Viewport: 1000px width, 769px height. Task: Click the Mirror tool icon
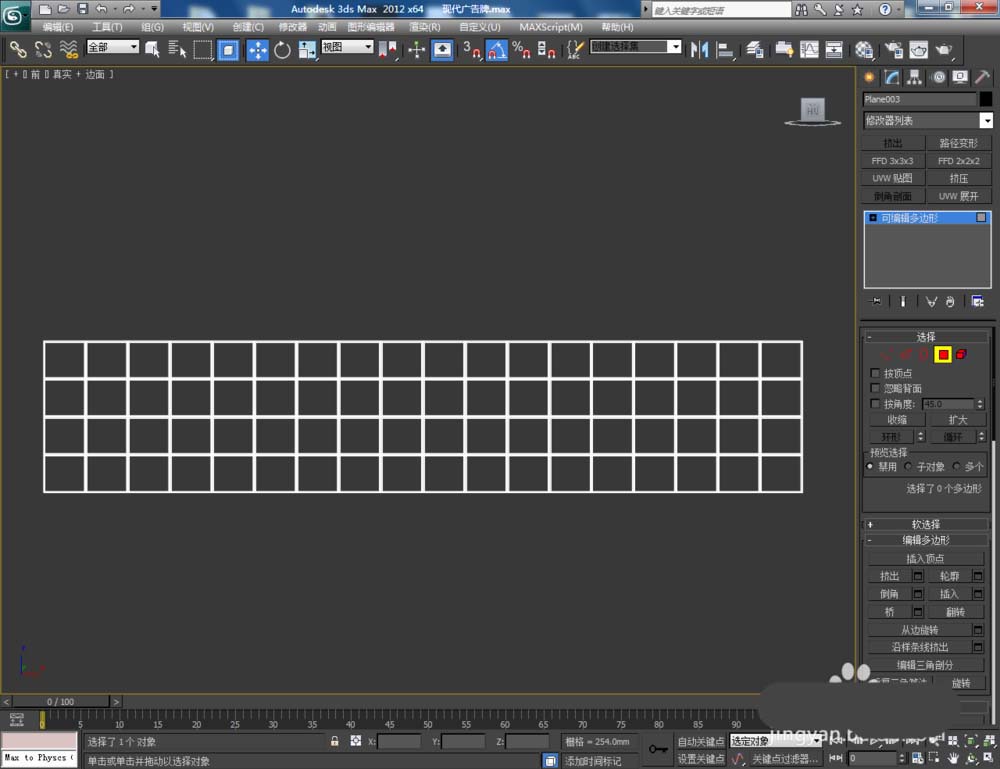coord(699,49)
